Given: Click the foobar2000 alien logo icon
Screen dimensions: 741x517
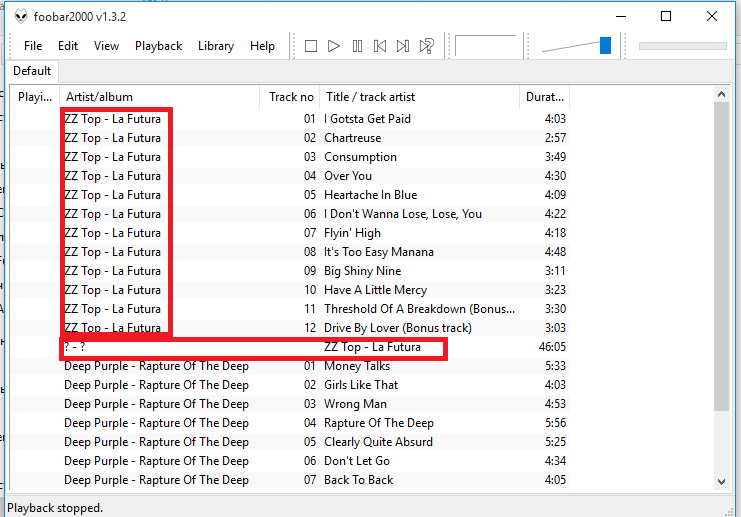Looking at the screenshot, I should coord(20,16).
